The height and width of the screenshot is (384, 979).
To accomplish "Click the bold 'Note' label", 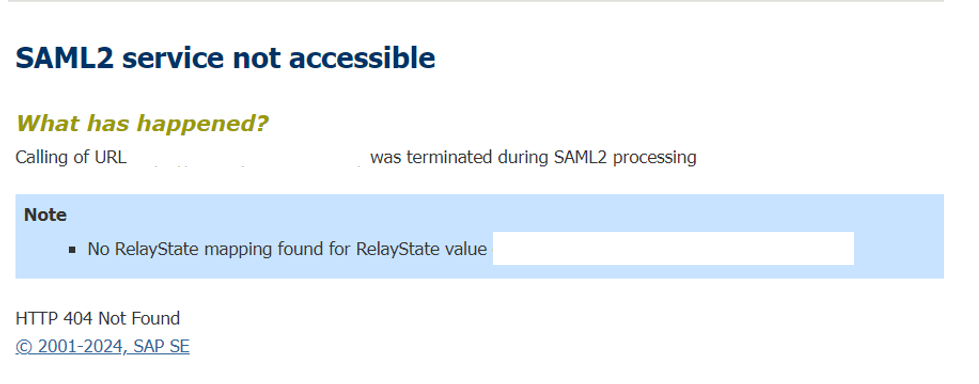I will 45,215.
